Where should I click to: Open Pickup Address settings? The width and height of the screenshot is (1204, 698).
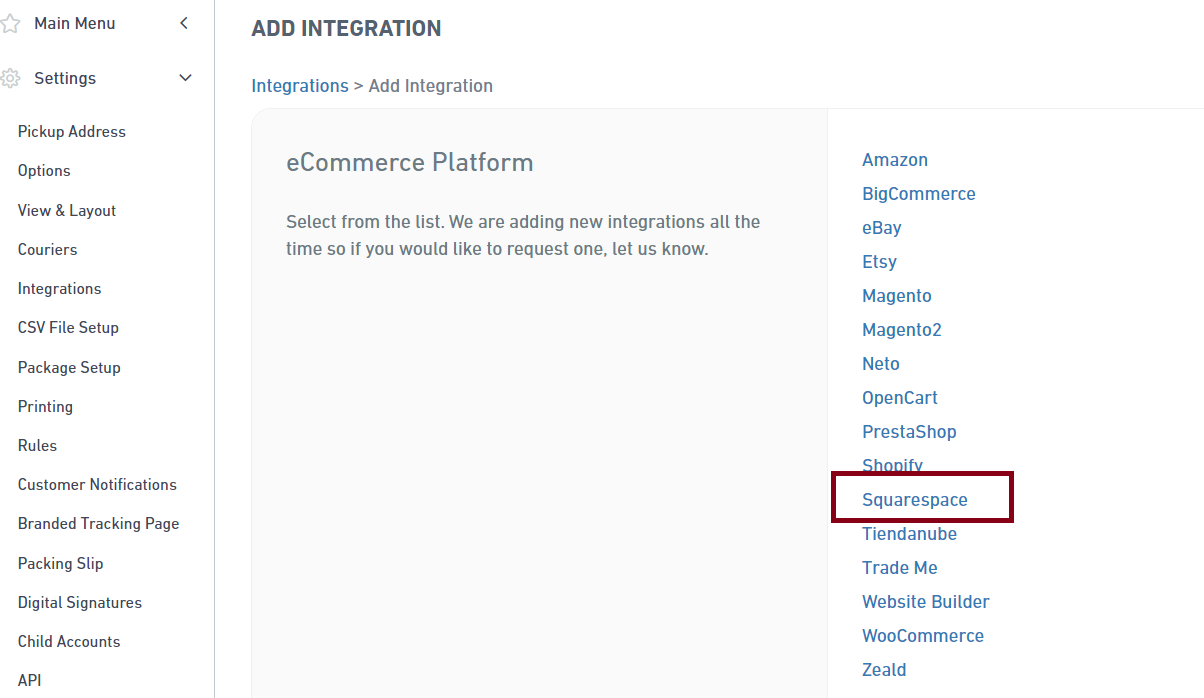coord(72,132)
